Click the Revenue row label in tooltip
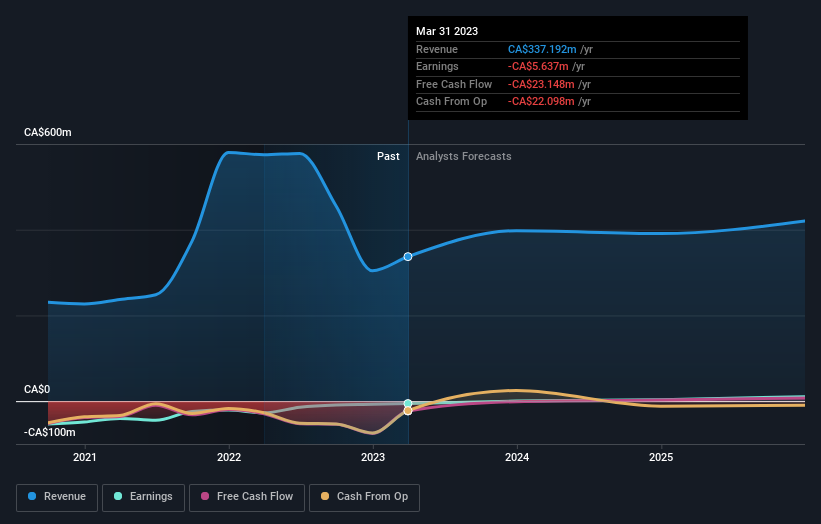 tap(437, 49)
